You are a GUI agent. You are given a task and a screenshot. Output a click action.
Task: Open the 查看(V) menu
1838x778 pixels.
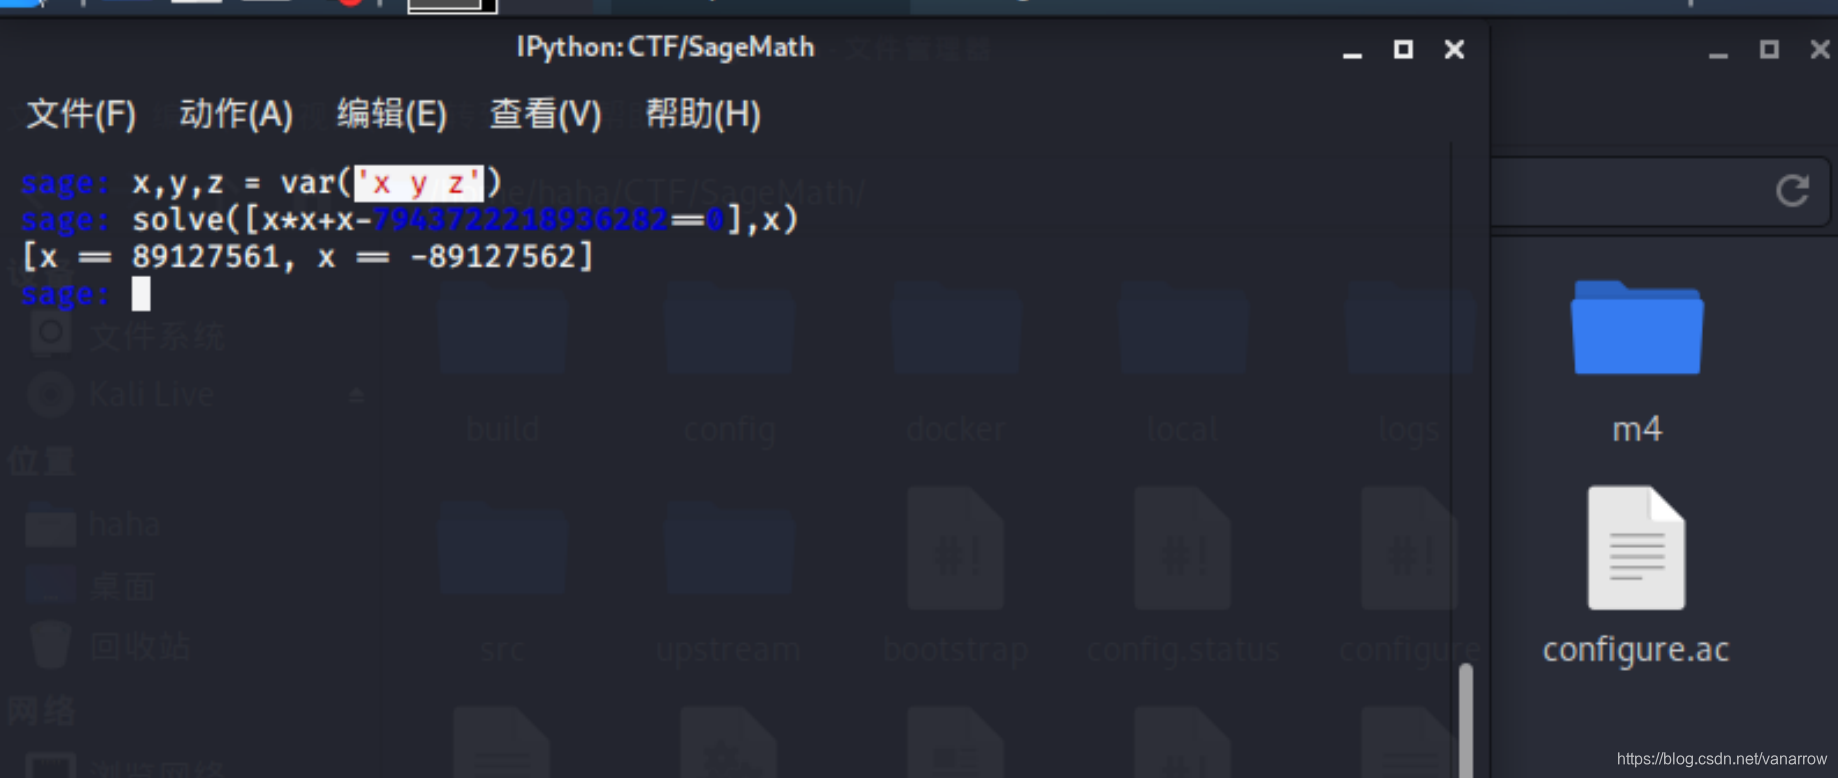546,114
